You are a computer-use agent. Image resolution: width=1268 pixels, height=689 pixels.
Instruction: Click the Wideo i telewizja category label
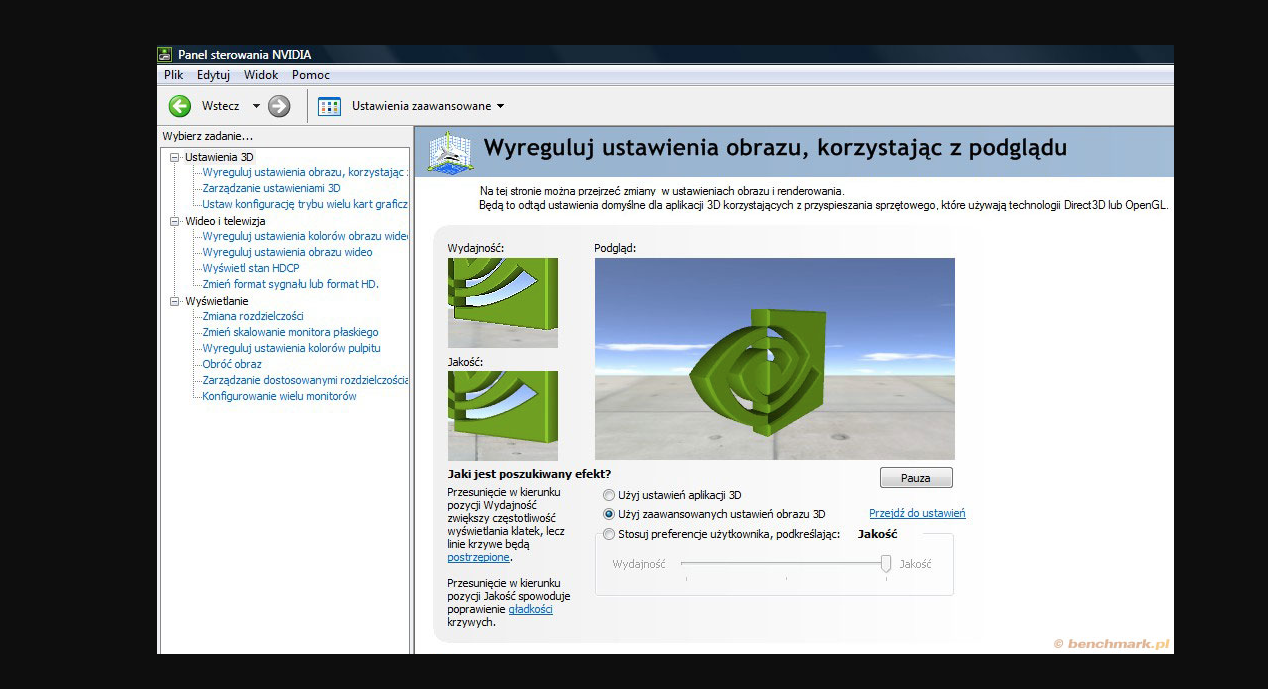coord(225,221)
